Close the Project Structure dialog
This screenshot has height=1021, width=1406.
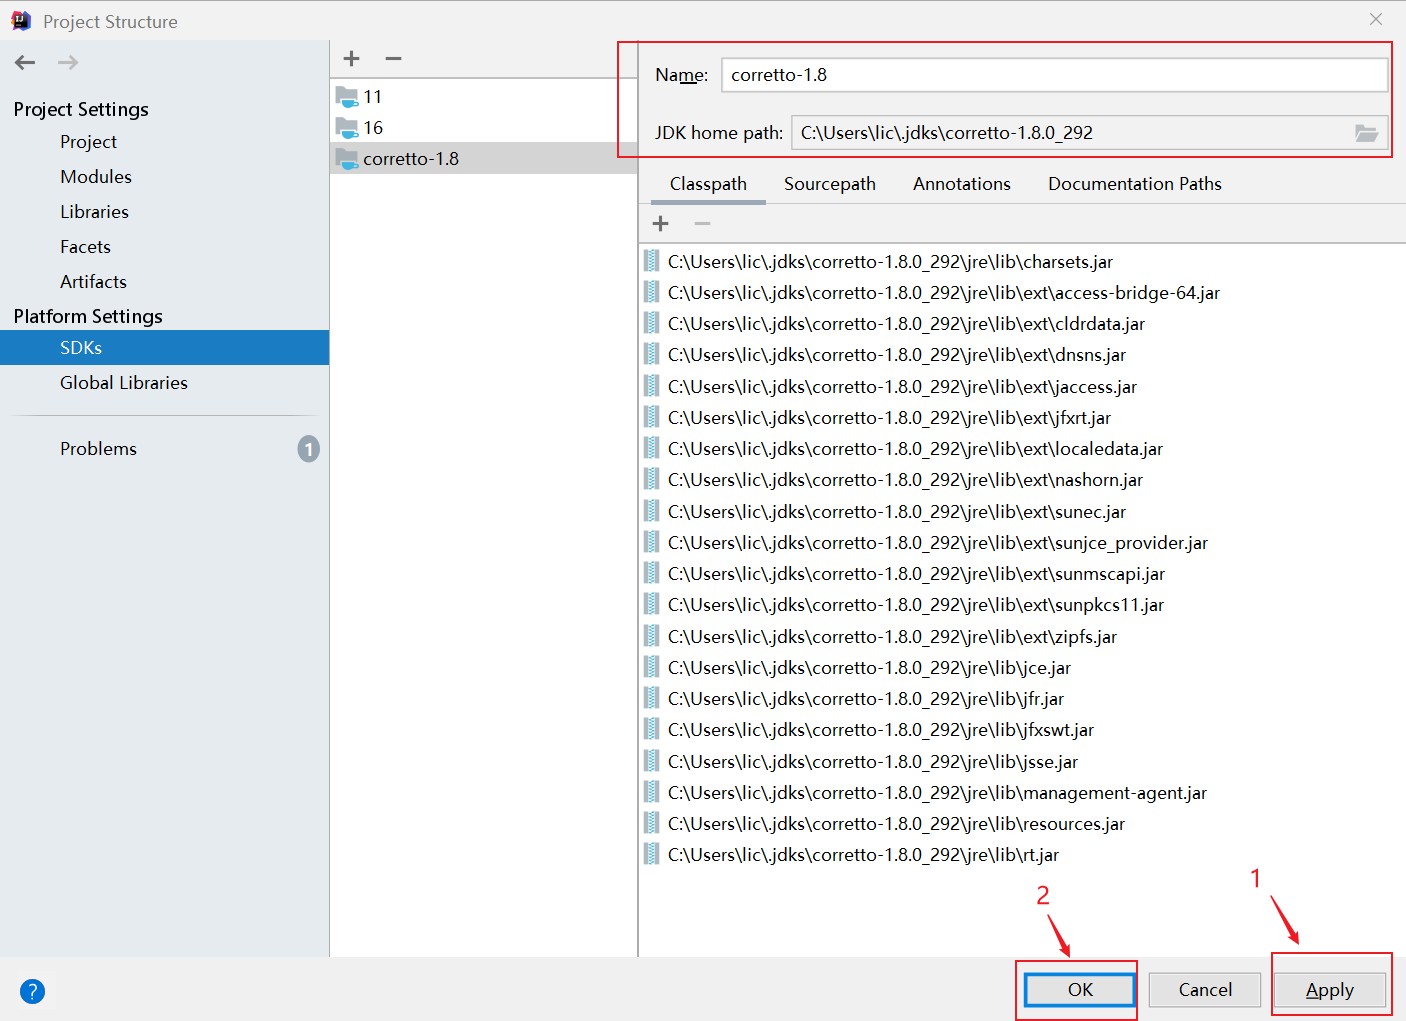pyautogui.click(x=1376, y=19)
